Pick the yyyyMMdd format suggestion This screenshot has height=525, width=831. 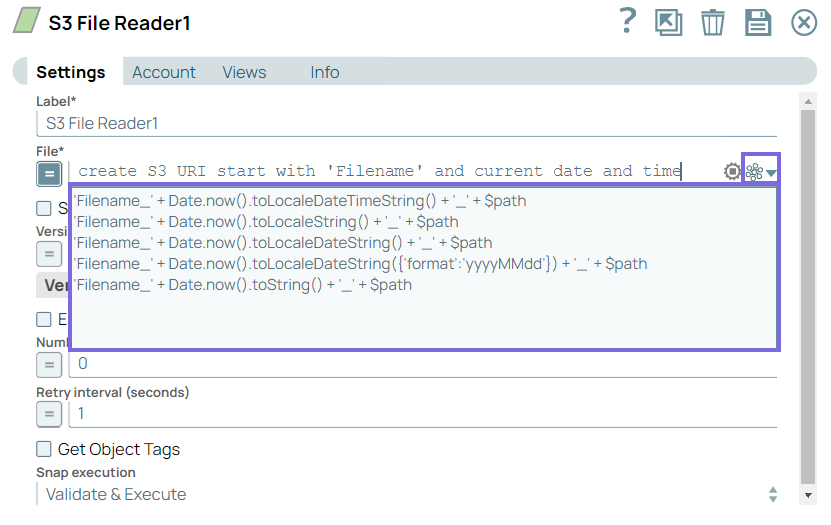tap(360, 264)
